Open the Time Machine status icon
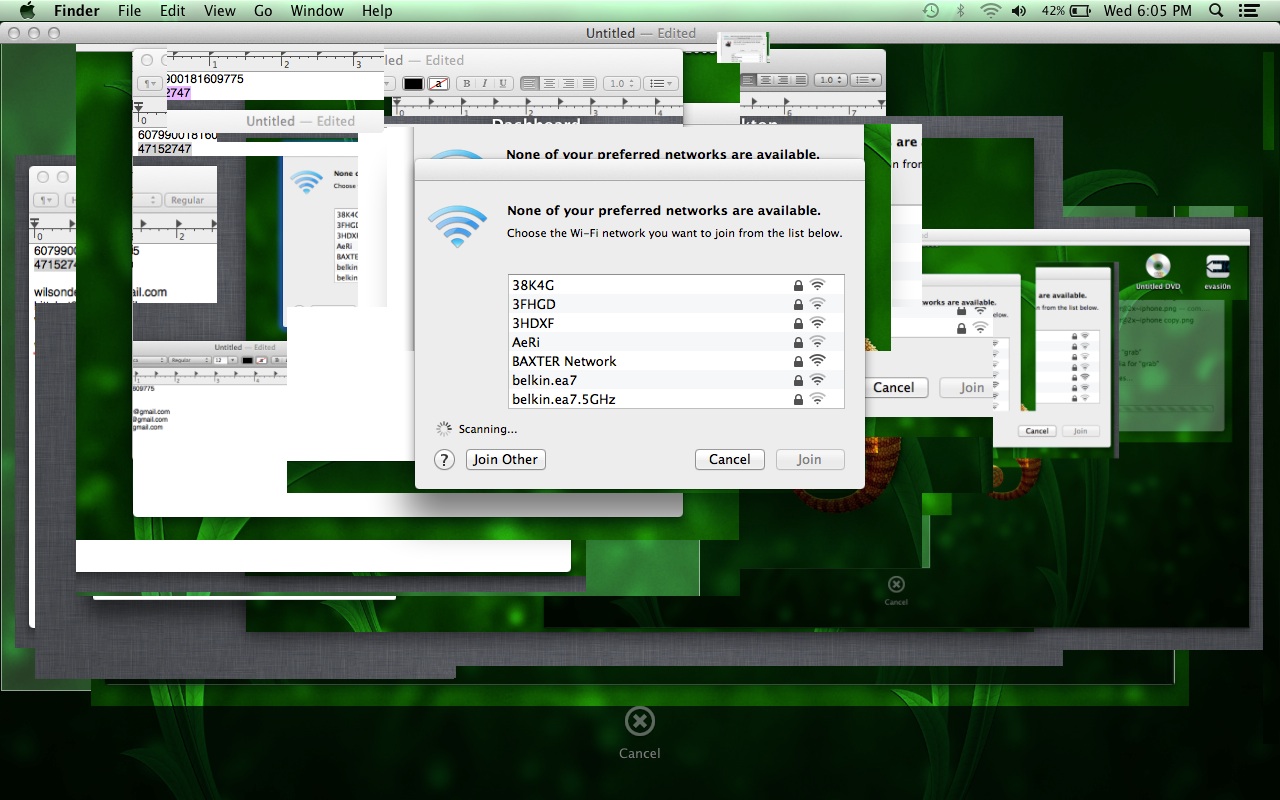 pyautogui.click(x=931, y=11)
